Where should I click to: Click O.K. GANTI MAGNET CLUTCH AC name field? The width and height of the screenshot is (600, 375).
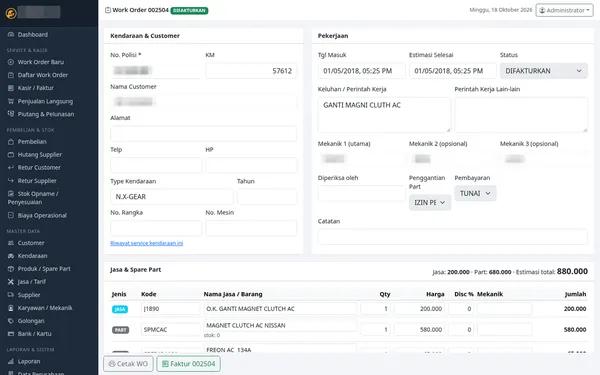[280, 309]
